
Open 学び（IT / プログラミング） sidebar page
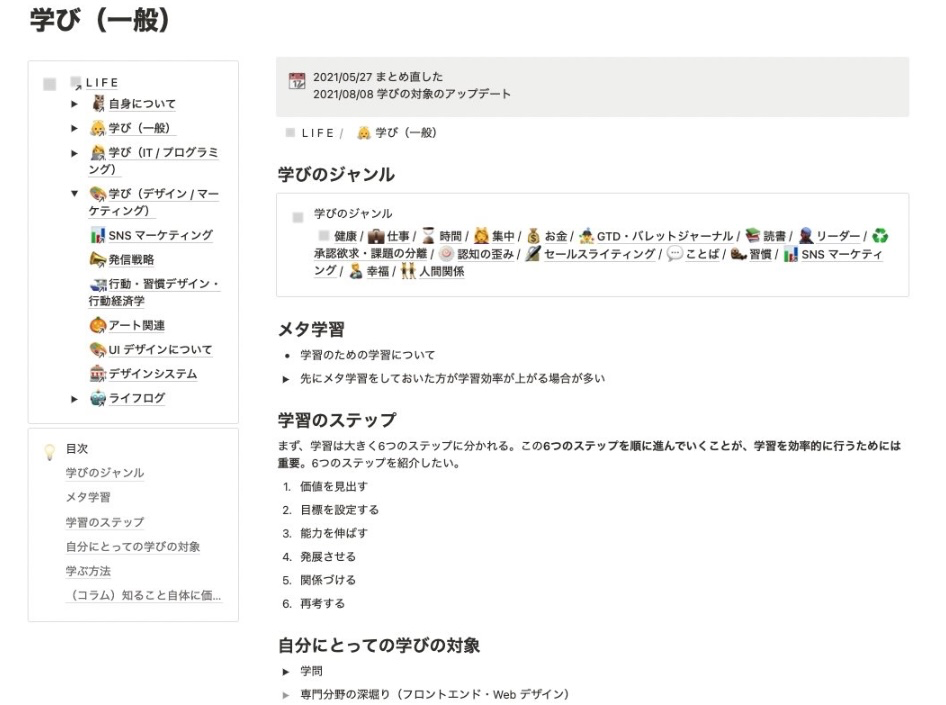(153, 160)
